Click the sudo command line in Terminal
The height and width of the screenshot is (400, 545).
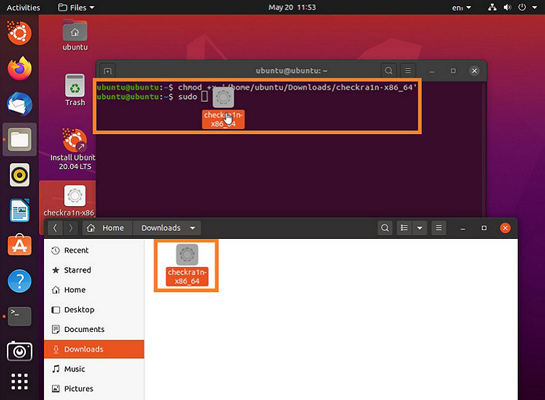[x=153, y=97]
